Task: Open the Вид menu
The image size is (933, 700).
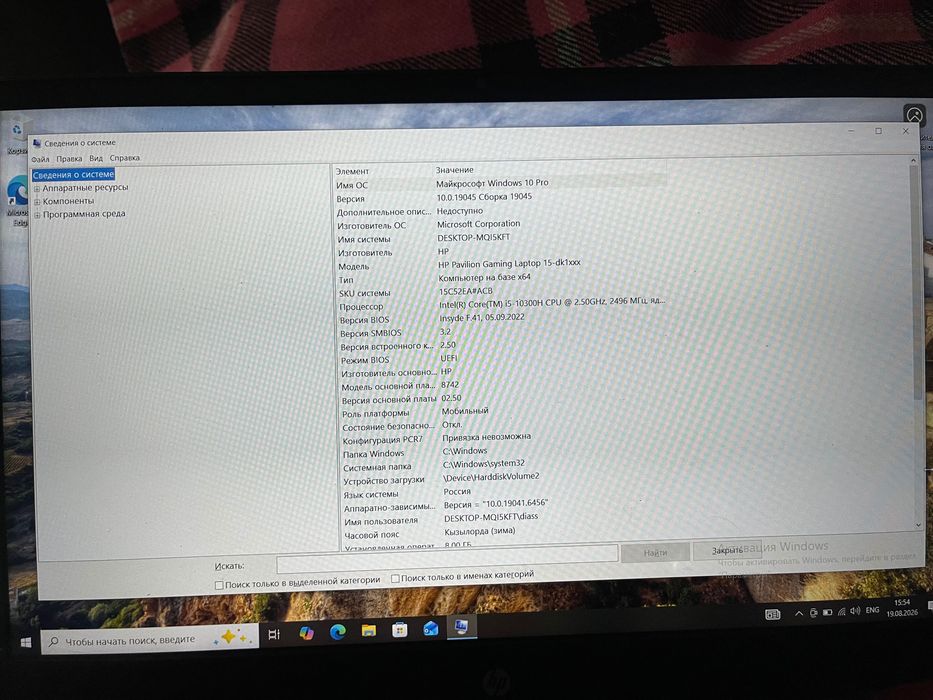Action: tap(96, 158)
